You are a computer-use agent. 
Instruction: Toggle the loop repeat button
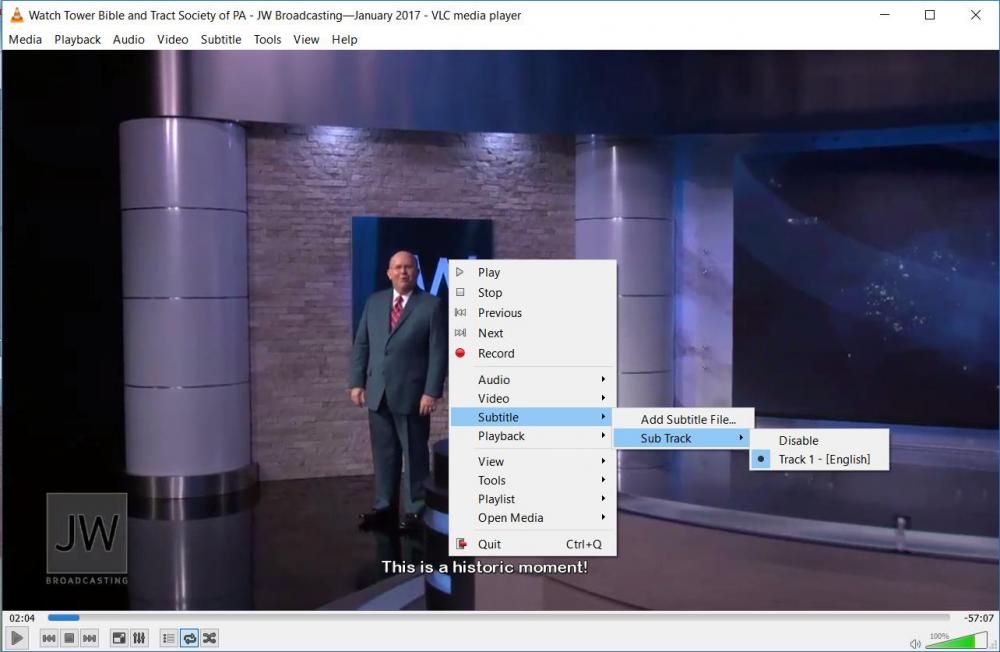(189, 638)
